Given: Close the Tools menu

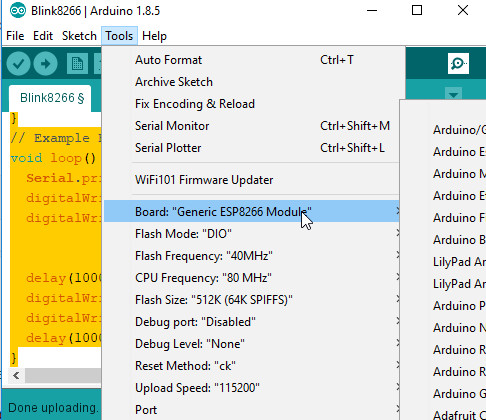Looking at the screenshot, I should tap(119, 36).
